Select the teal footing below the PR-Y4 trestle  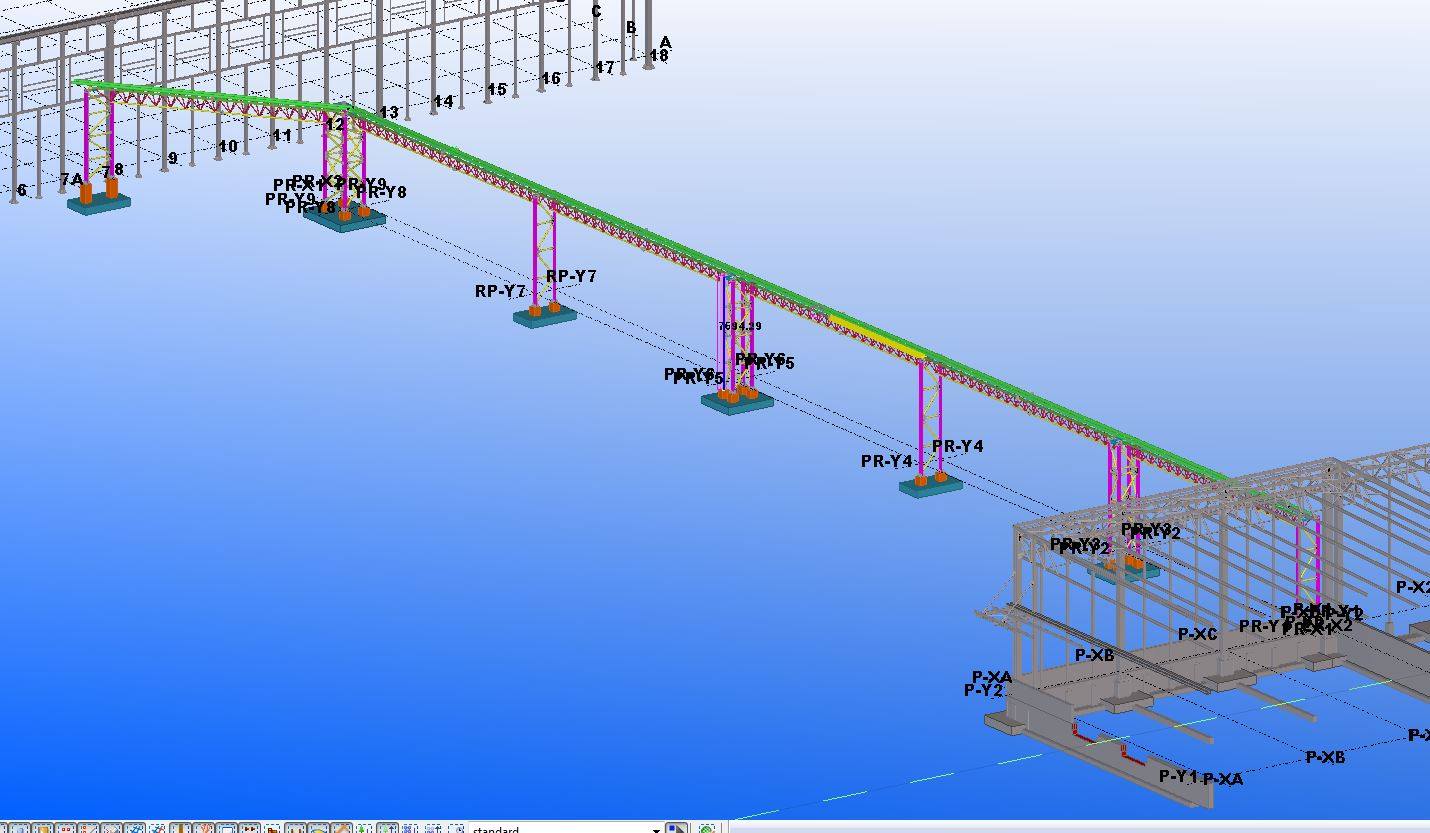(x=930, y=488)
